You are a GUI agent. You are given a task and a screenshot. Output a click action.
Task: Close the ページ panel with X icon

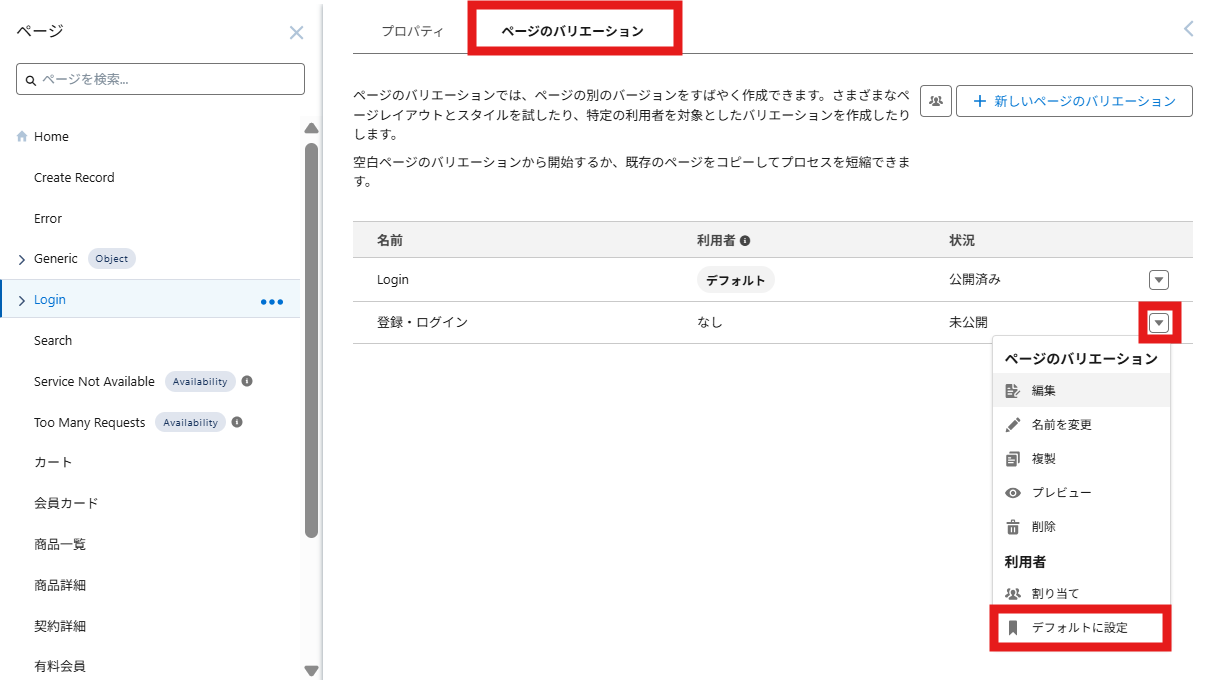(x=296, y=33)
